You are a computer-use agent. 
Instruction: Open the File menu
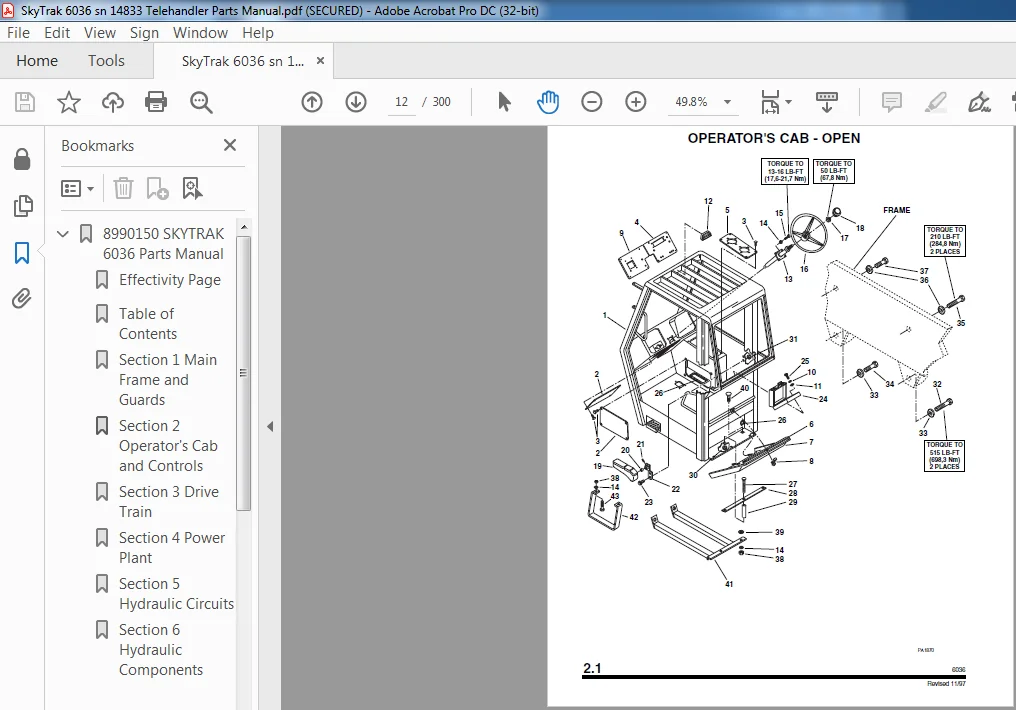[18, 32]
